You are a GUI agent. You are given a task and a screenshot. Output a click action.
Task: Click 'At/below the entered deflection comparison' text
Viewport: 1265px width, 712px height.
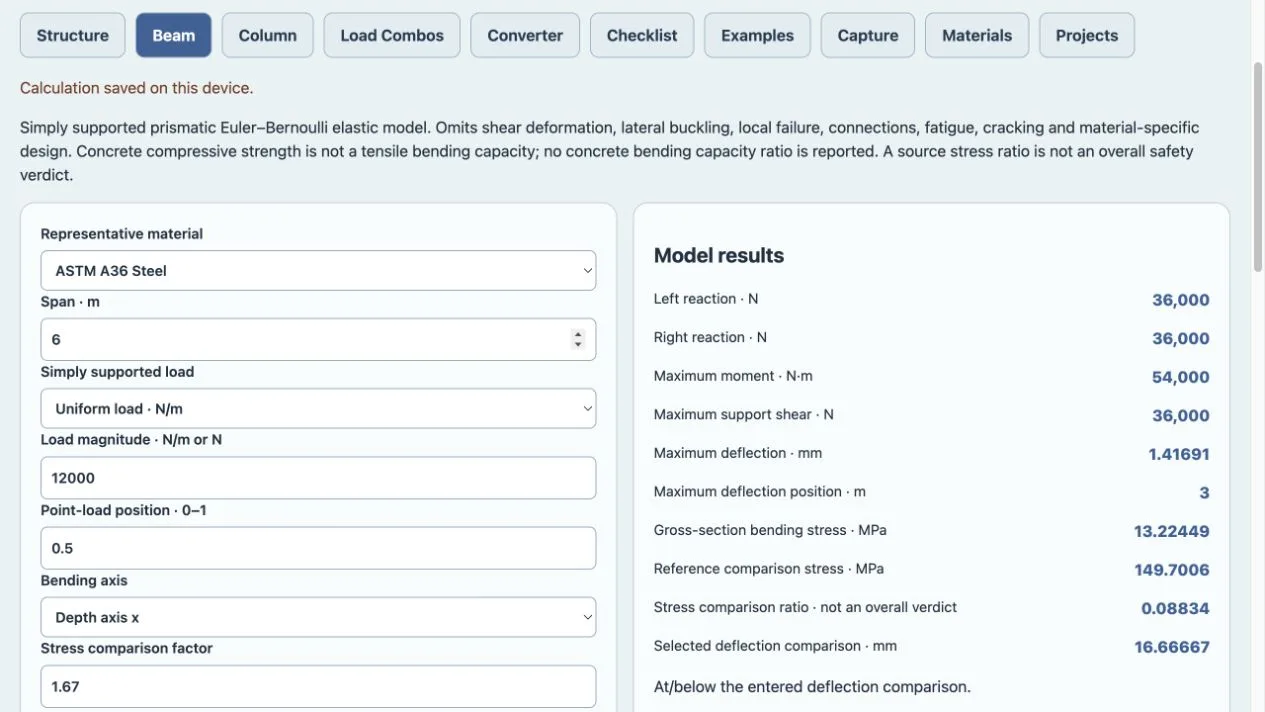812,687
